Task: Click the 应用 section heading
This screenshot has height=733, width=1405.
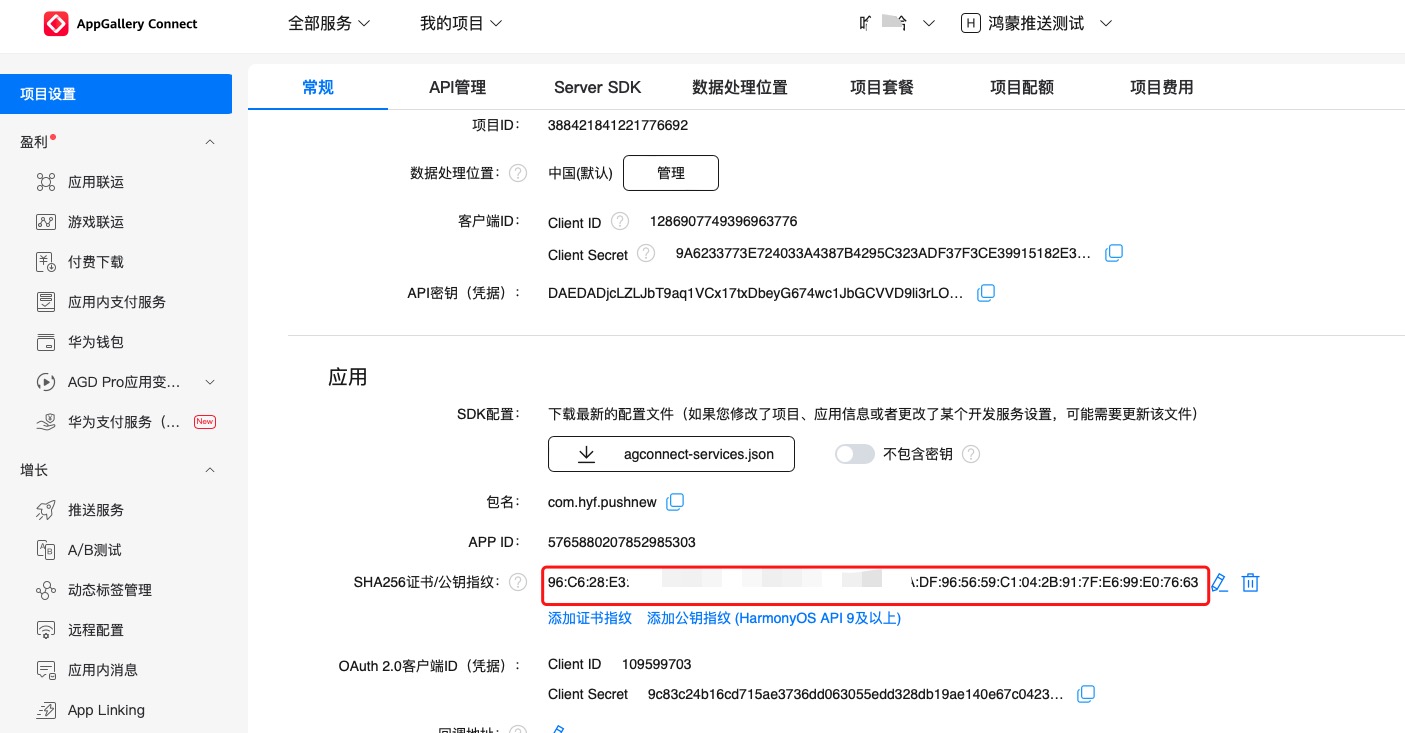Action: click(x=348, y=377)
